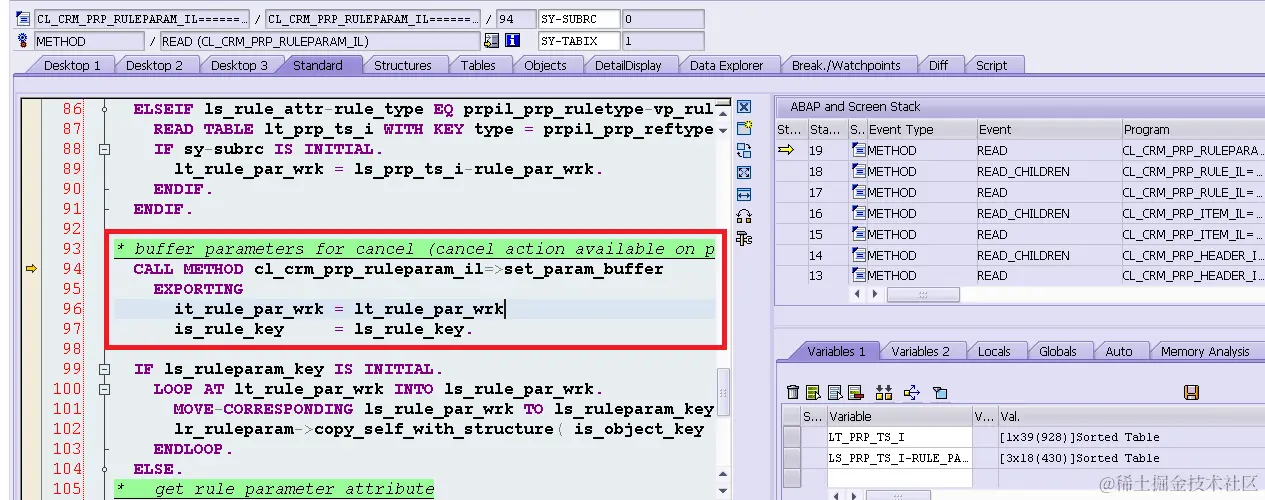Click the LT_PRP_TS_I variable cell
The width and height of the screenshot is (1265, 500).
click(x=898, y=437)
